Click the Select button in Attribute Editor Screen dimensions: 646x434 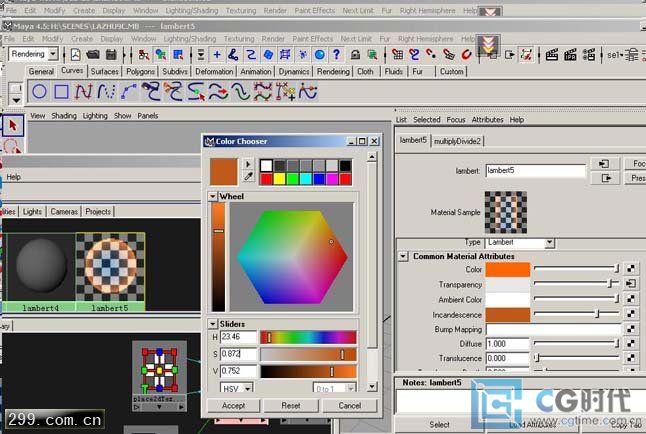439,425
